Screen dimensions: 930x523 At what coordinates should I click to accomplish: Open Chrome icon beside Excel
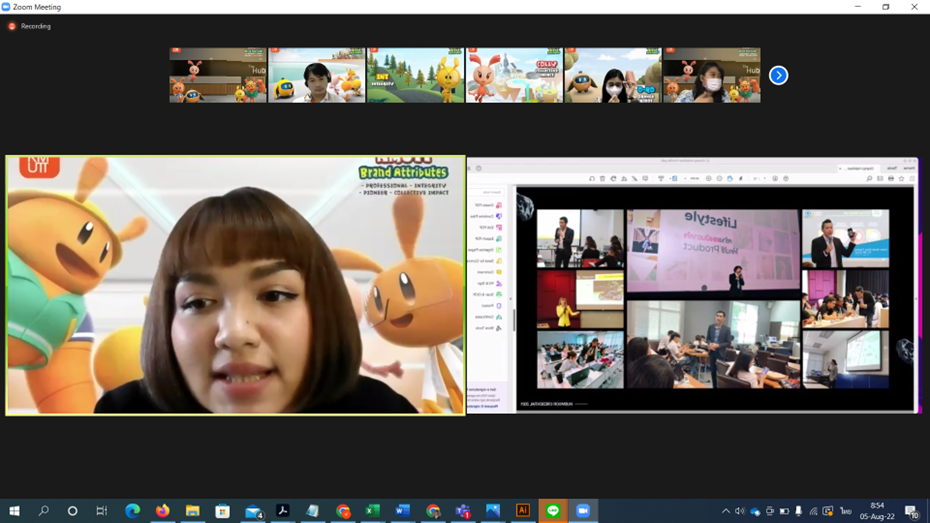(343, 511)
